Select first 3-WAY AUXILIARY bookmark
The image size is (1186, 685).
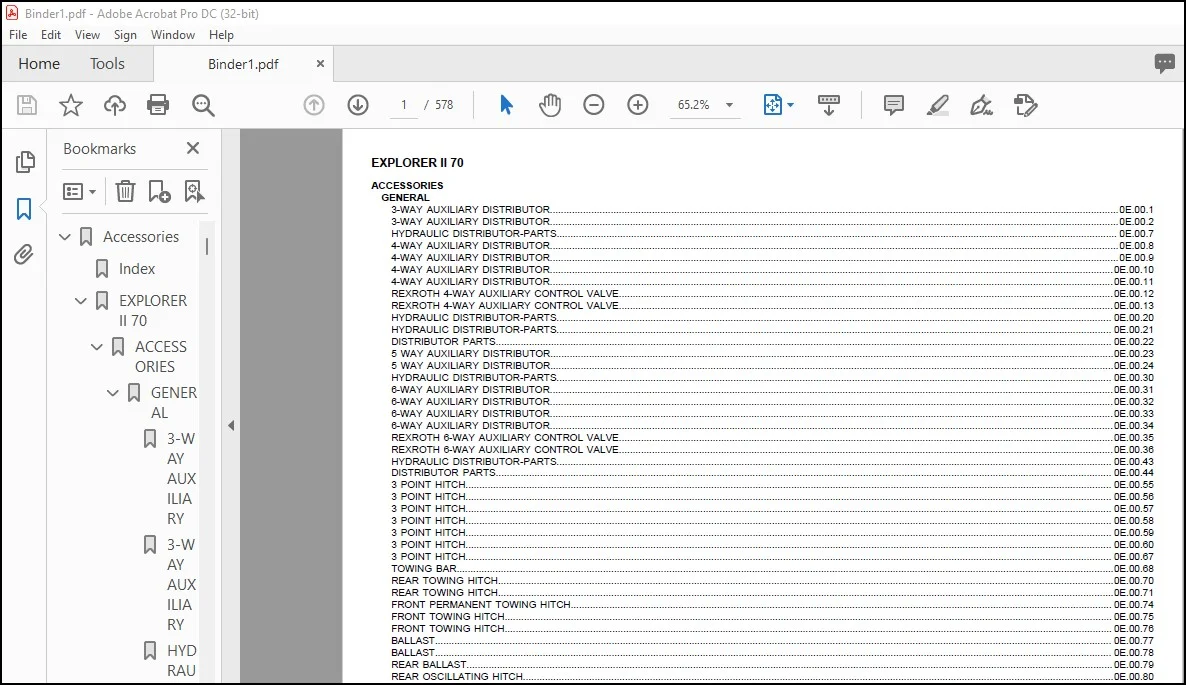tap(182, 479)
